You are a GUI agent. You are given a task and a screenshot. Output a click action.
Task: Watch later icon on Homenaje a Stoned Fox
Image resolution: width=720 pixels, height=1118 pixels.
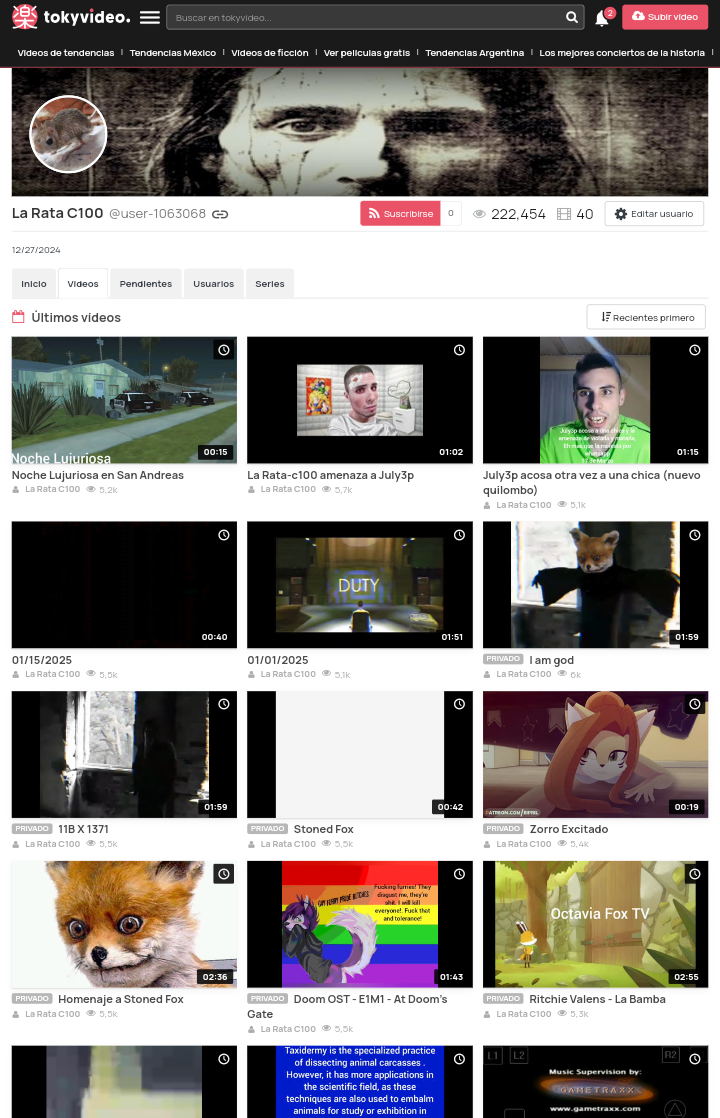(224, 874)
